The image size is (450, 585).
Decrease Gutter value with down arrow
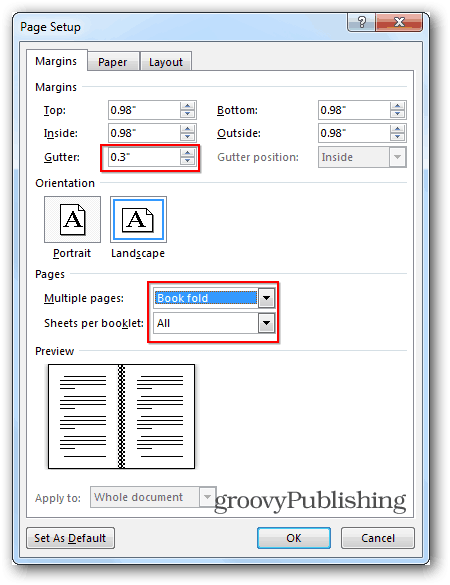pos(187,161)
